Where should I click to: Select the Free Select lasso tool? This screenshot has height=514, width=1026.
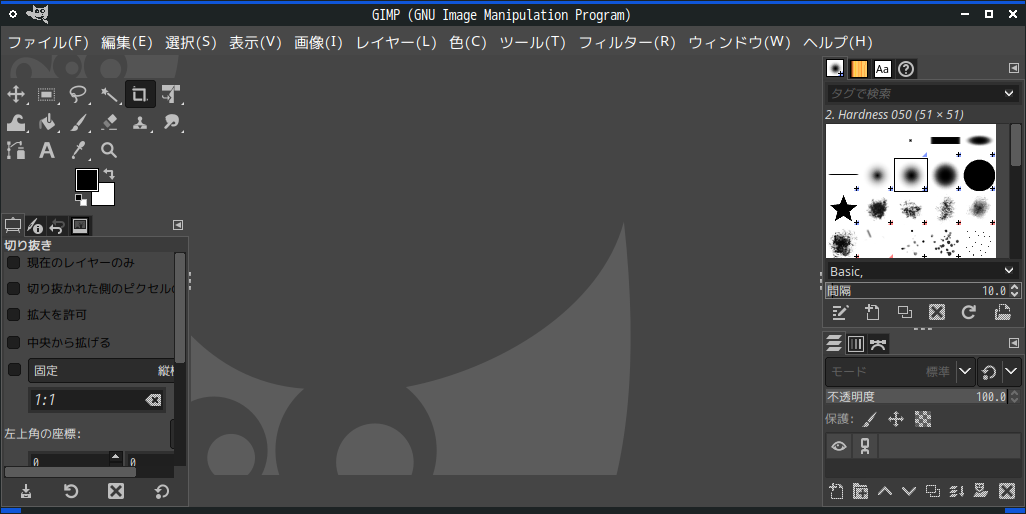pos(78,94)
